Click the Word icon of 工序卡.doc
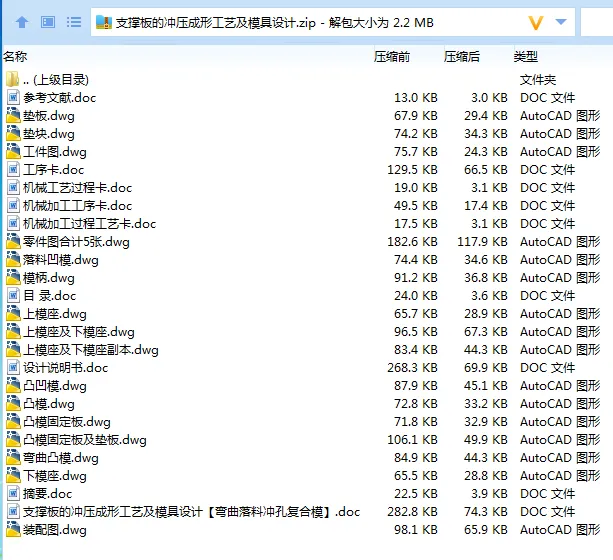Screen dimensions: 613x560 13,169
